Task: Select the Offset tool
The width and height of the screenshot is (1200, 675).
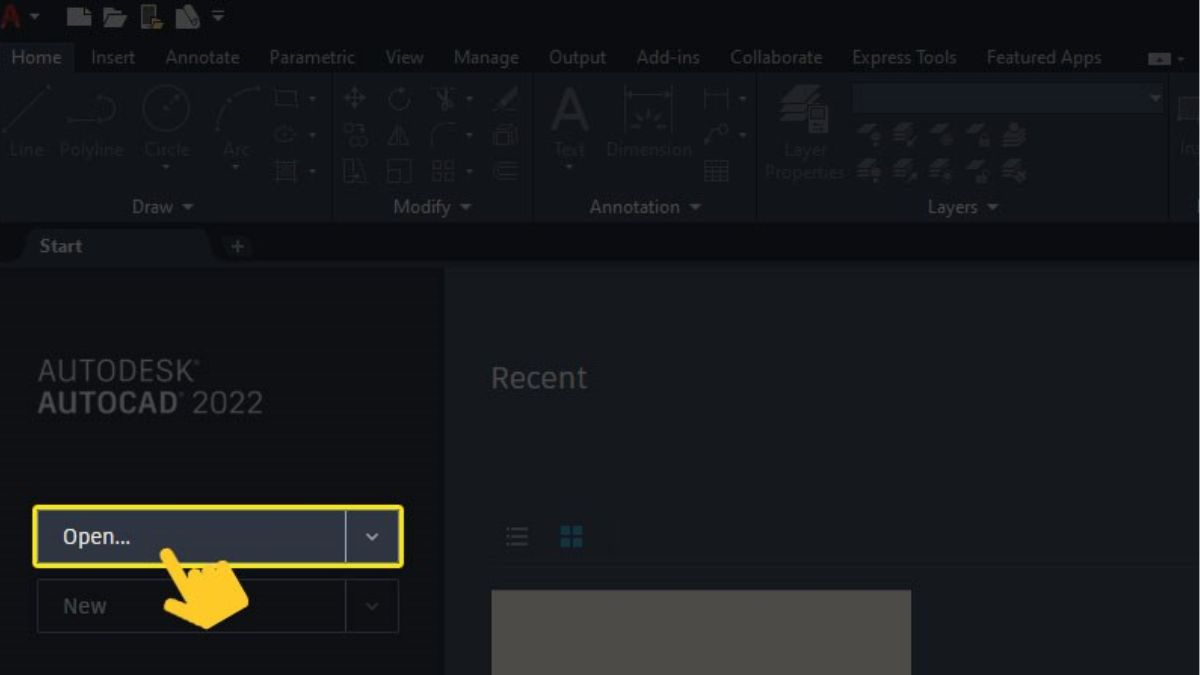Action: pyautogui.click(x=506, y=171)
